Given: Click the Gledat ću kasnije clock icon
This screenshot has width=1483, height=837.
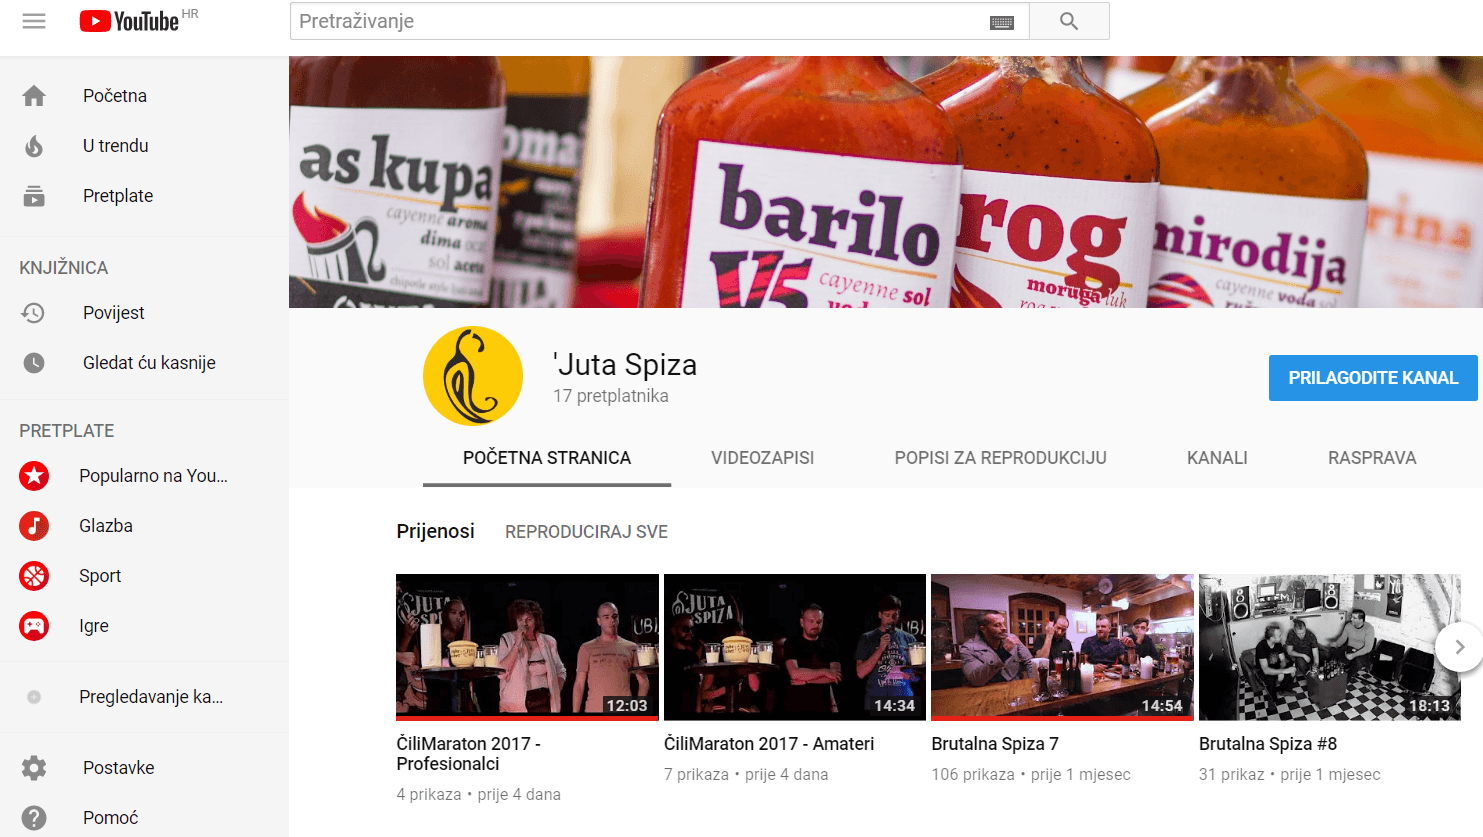Looking at the screenshot, I should click(x=34, y=363).
